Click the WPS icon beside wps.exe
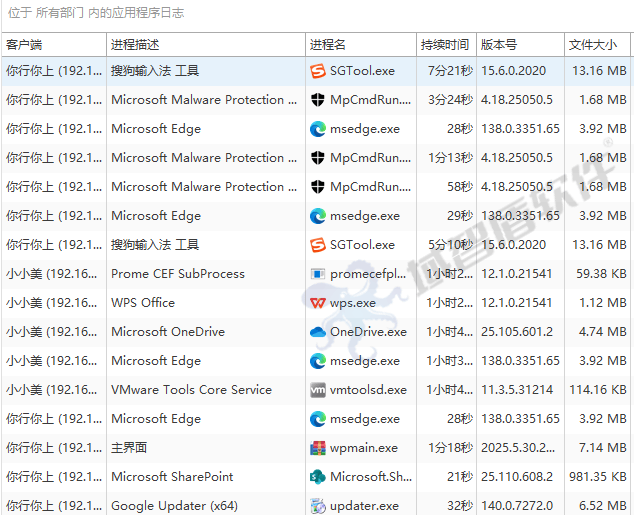 [318, 303]
